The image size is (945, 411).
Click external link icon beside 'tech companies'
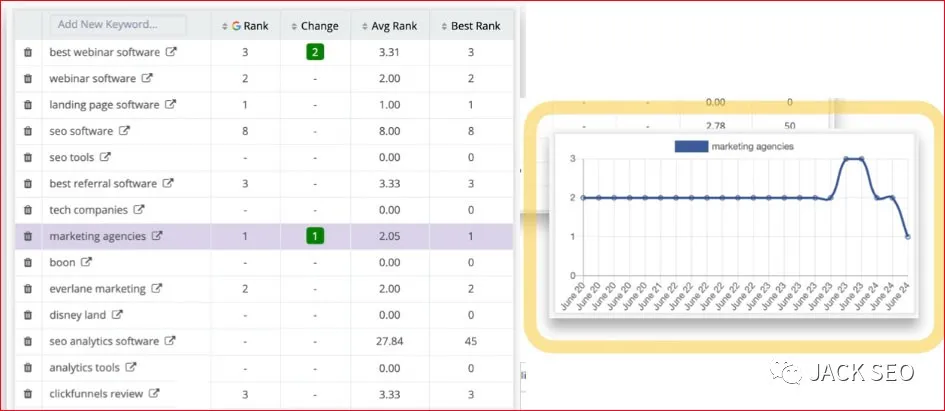tap(139, 210)
